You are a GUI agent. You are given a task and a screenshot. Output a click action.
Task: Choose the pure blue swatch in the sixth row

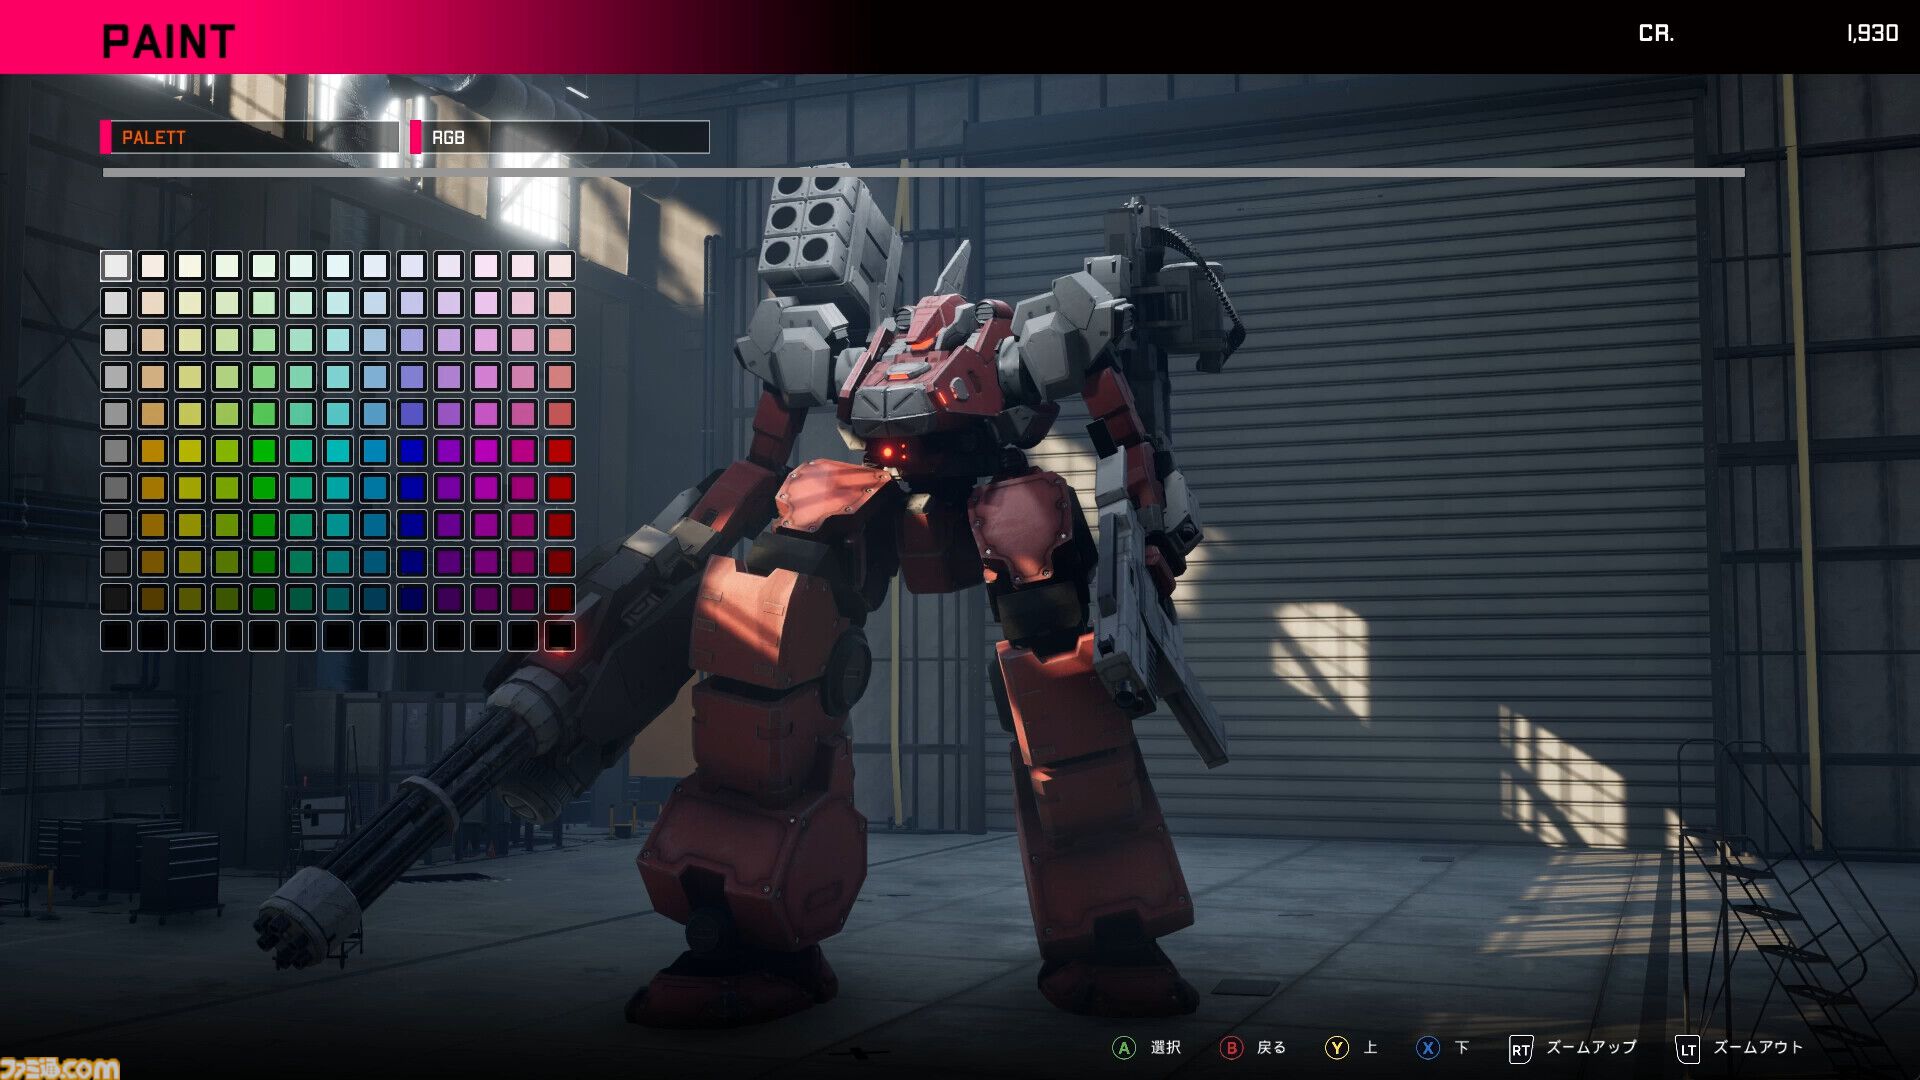click(x=412, y=450)
